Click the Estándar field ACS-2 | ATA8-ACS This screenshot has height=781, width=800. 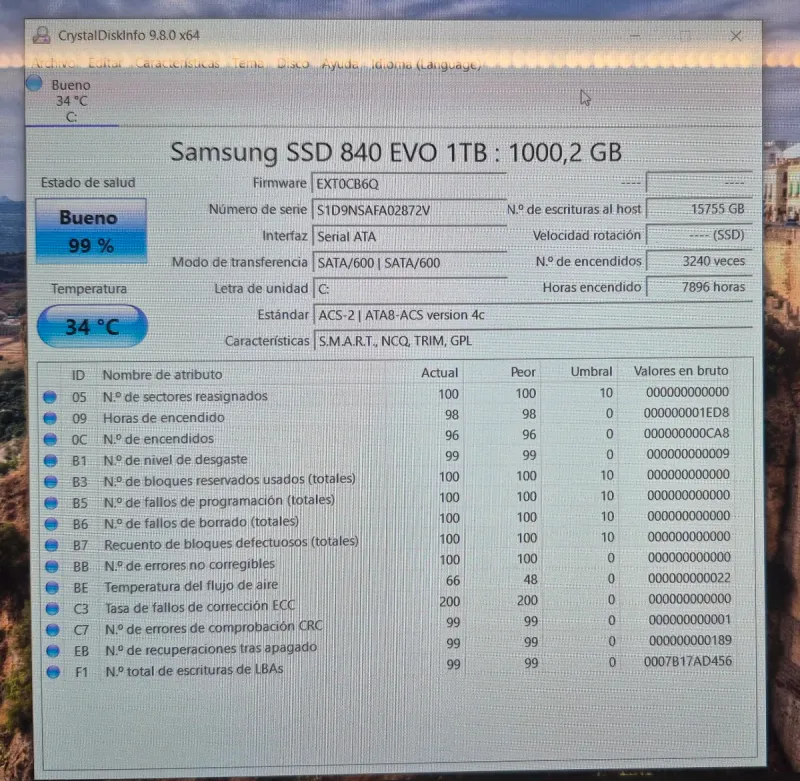tap(533, 315)
